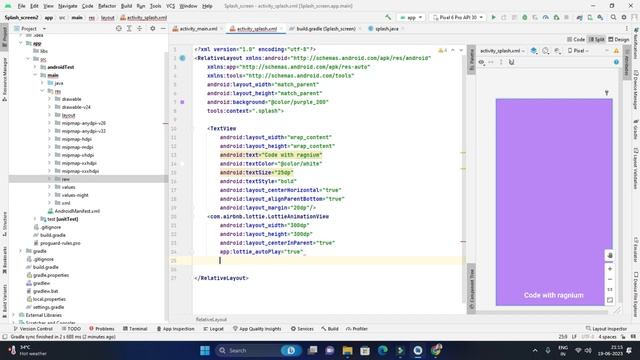The height and width of the screenshot is (360, 640).
Task: Select pan hand tool in preview
Action: point(610,256)
